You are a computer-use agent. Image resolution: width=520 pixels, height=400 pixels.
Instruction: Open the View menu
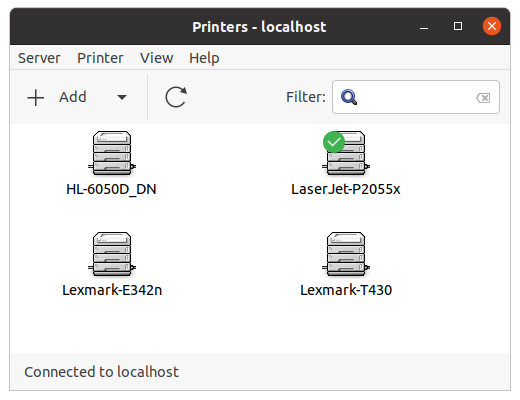(157, 58)
